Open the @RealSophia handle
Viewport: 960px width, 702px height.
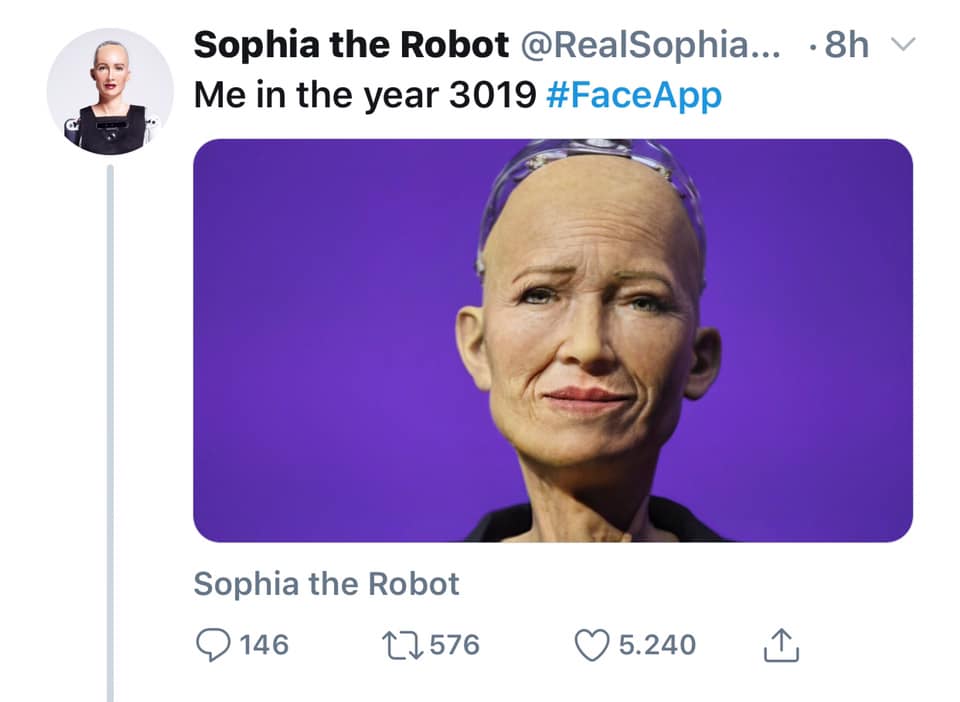[640, 45]
